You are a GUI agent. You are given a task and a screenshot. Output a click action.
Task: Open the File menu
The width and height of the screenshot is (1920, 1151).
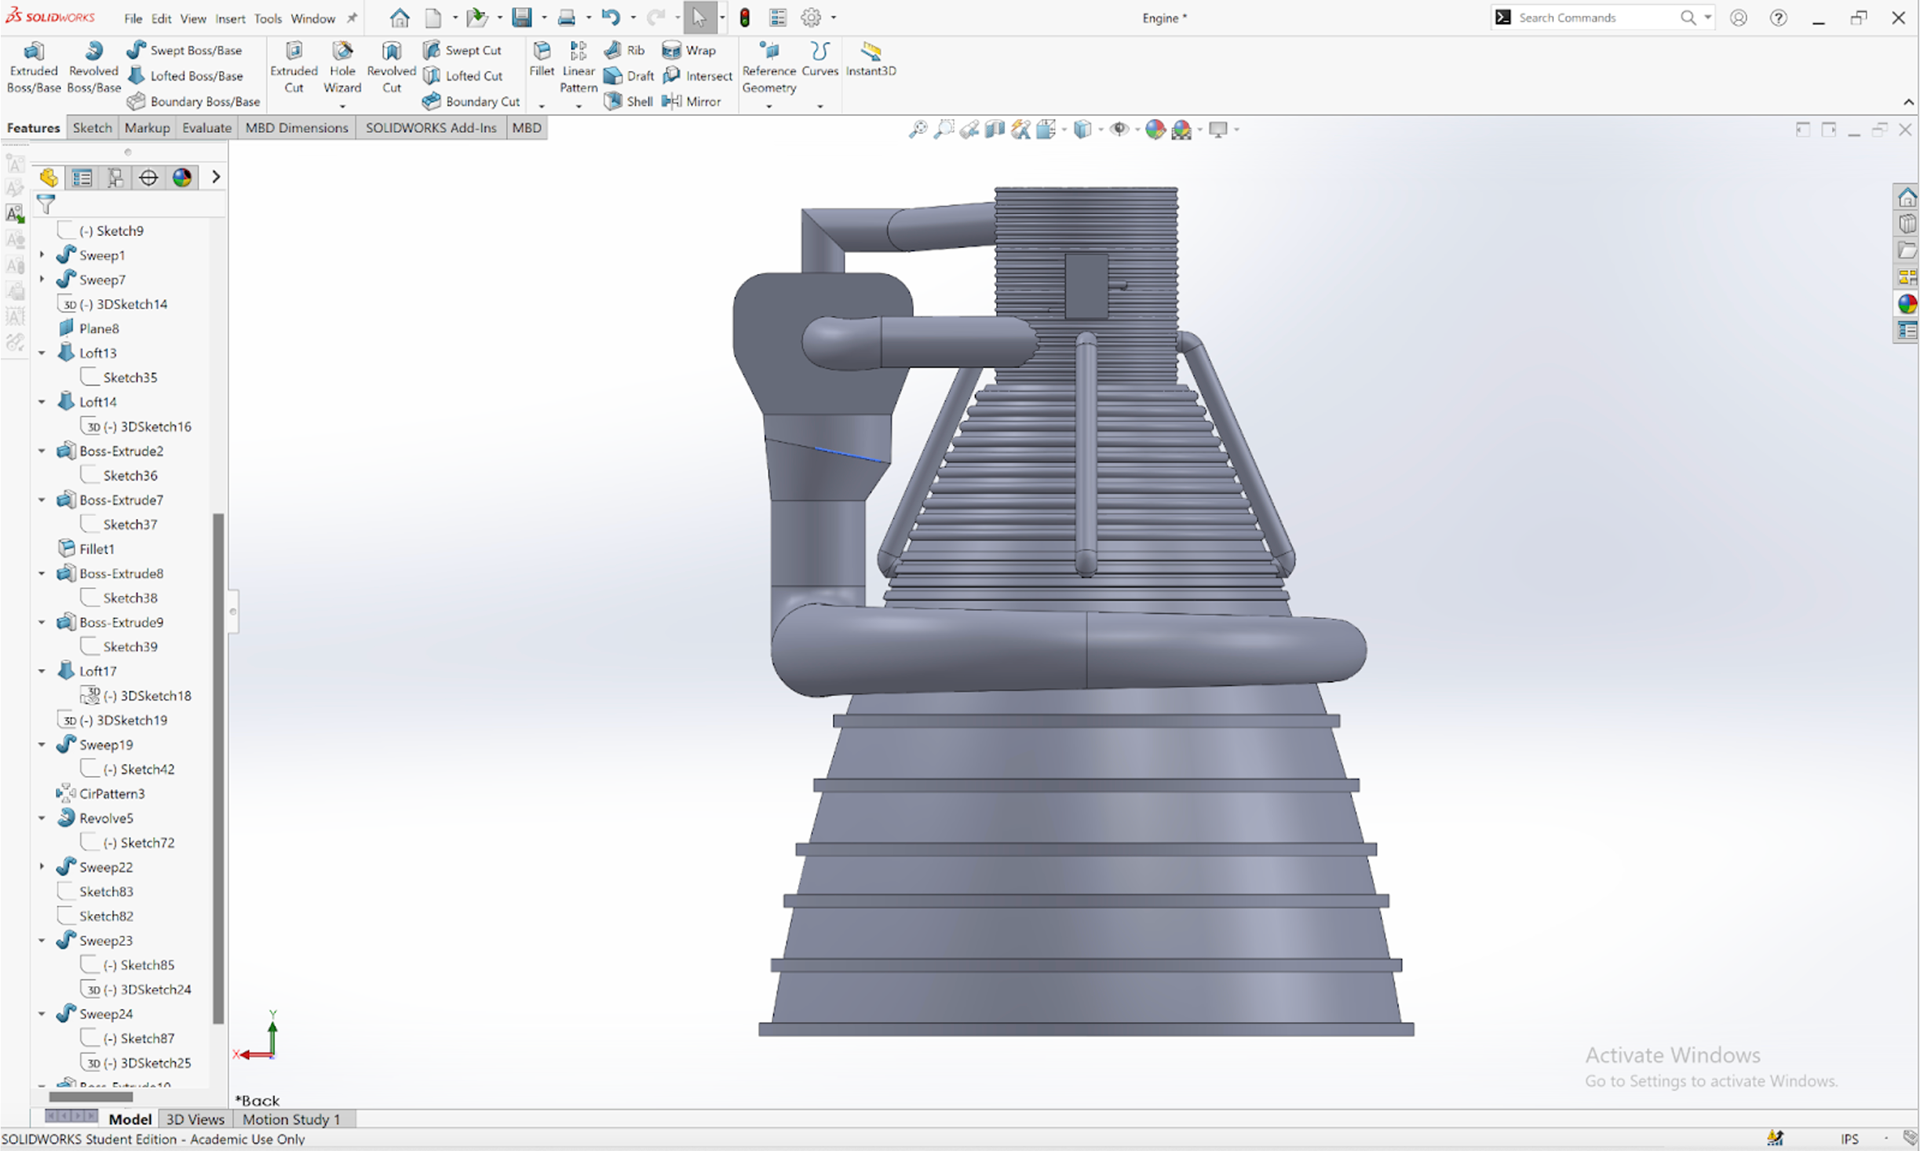[133, 19]
